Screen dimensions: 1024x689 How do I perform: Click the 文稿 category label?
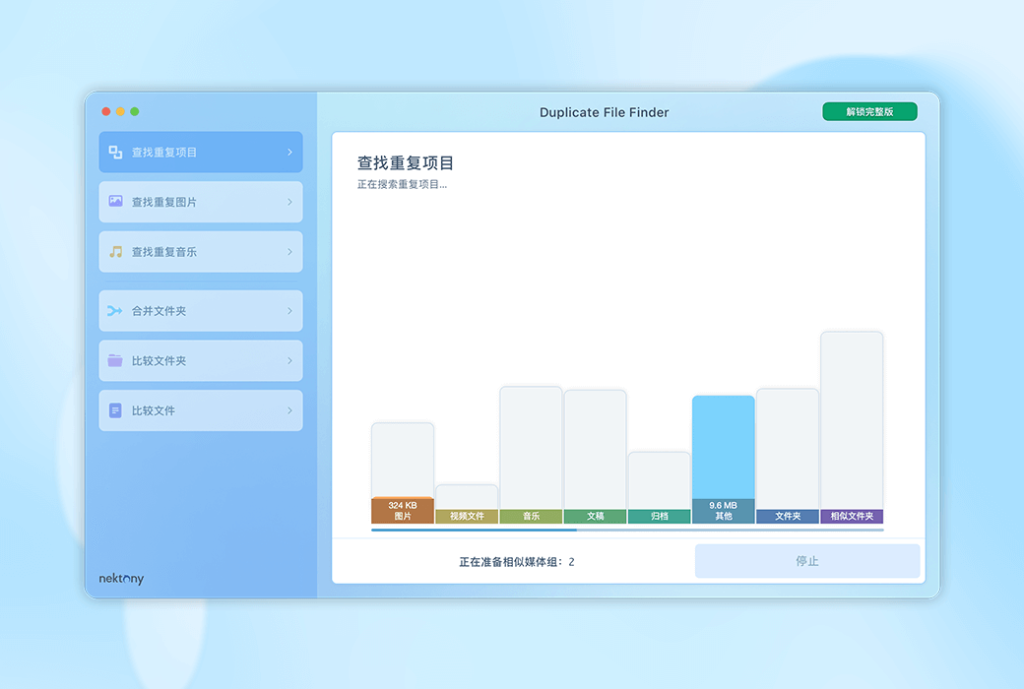click(595, 516)
